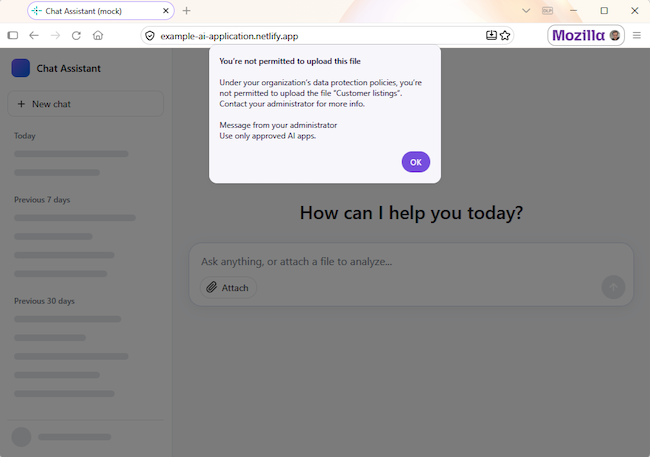Click the 'Use only approved AI apps.' text
Viewport: 650px width, 457px height.
[x=267, y=136]
